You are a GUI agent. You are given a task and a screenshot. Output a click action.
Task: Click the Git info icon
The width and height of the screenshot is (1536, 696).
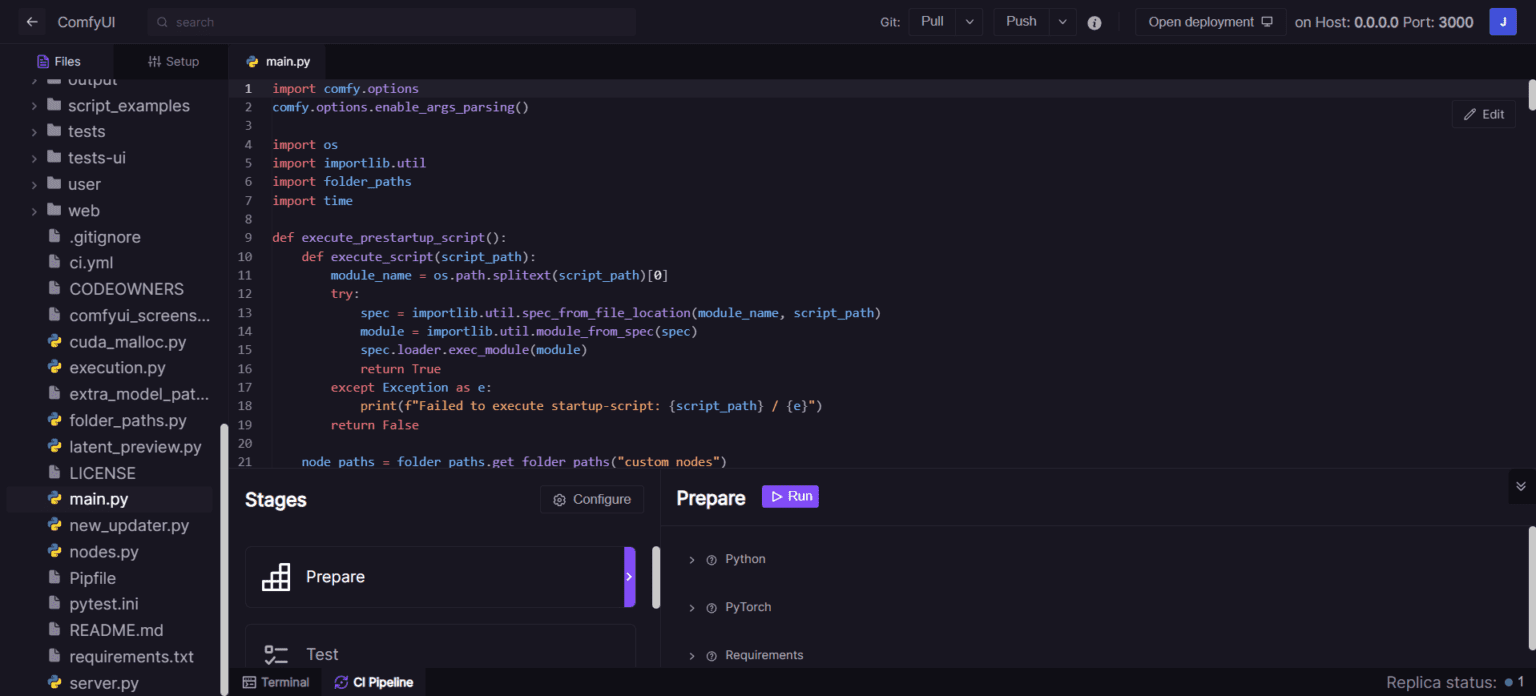(1094, 23)
